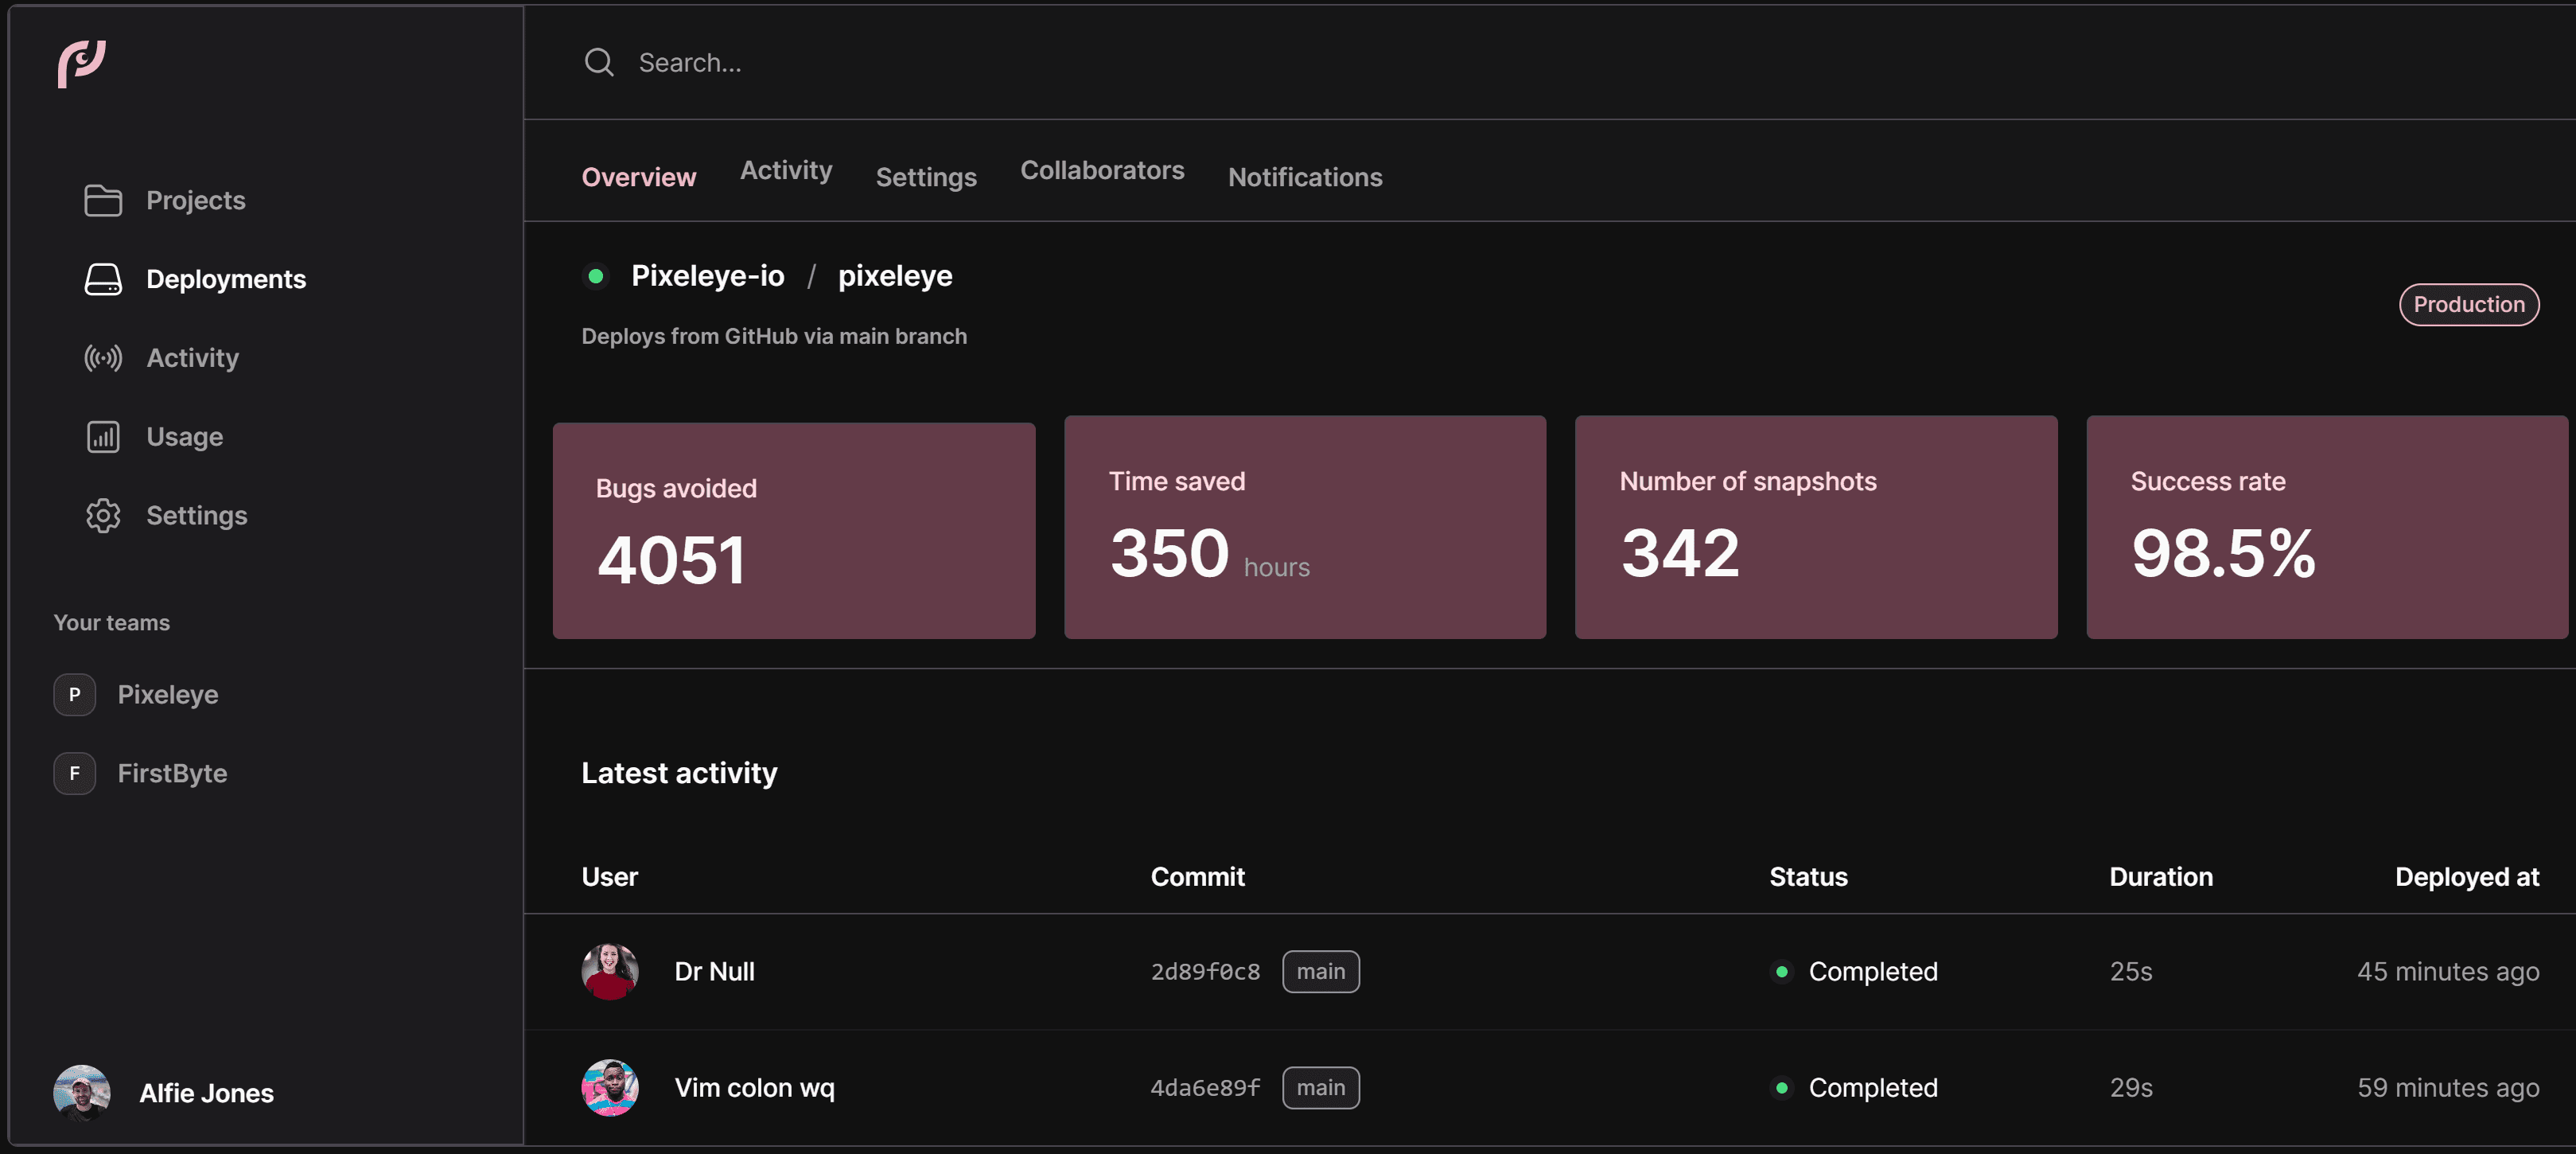
Task: Switch to the Activity tab
Action: (785, 170)
